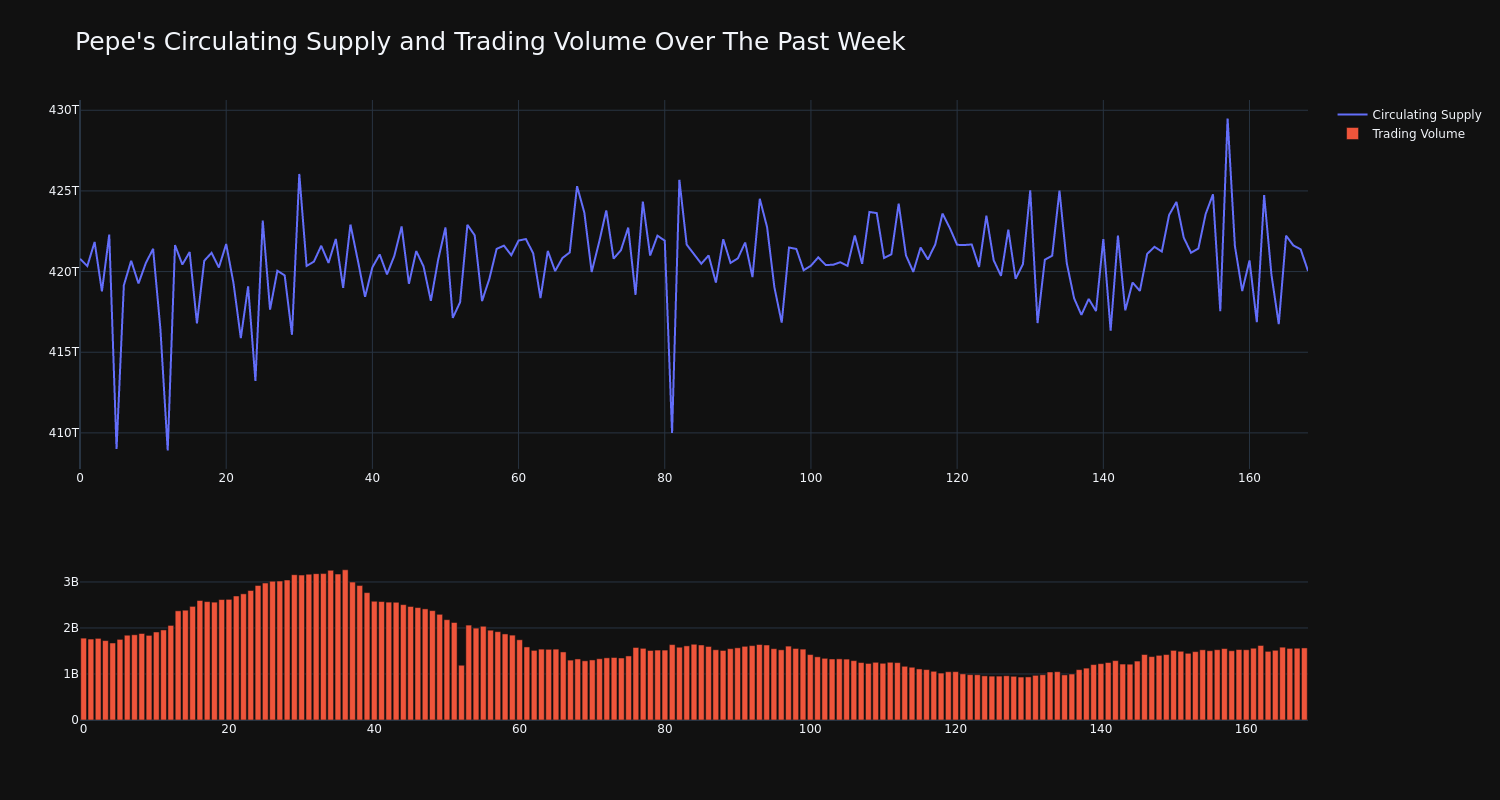
Task: Click the 100 tick on supply chart x-axis
Action: tap(811, 478)
